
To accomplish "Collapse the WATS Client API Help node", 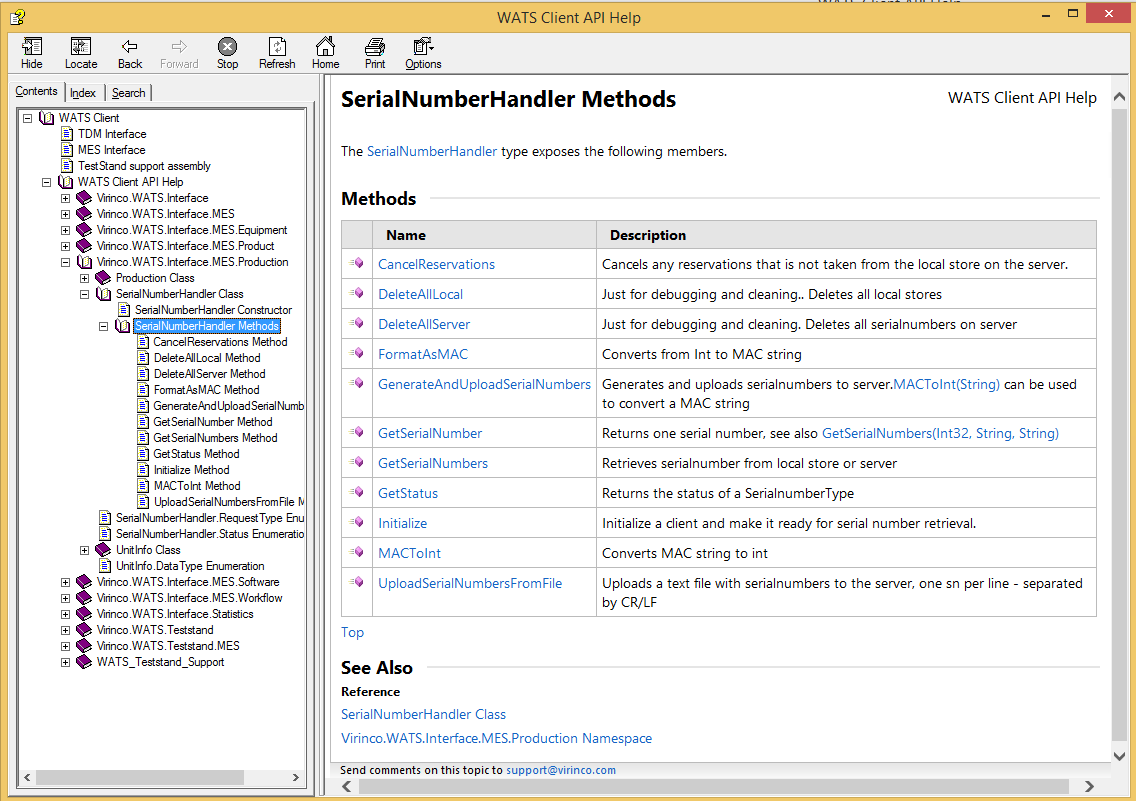I will coord(46,183).
